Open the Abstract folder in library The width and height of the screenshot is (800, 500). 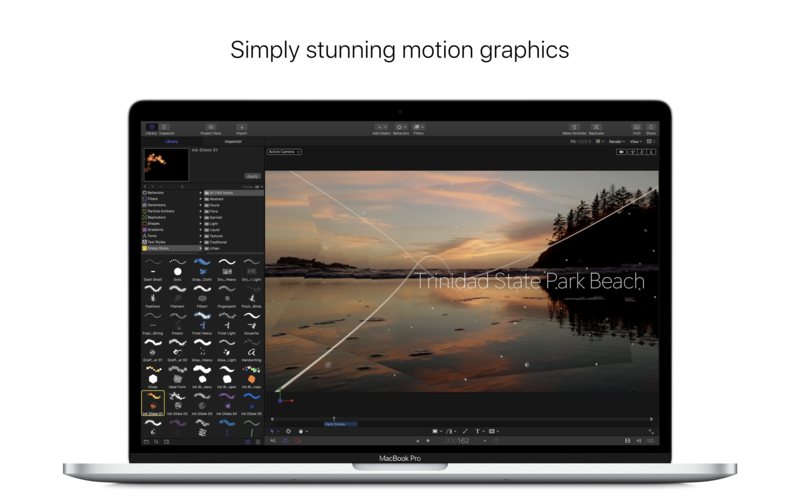coord(215,198)
